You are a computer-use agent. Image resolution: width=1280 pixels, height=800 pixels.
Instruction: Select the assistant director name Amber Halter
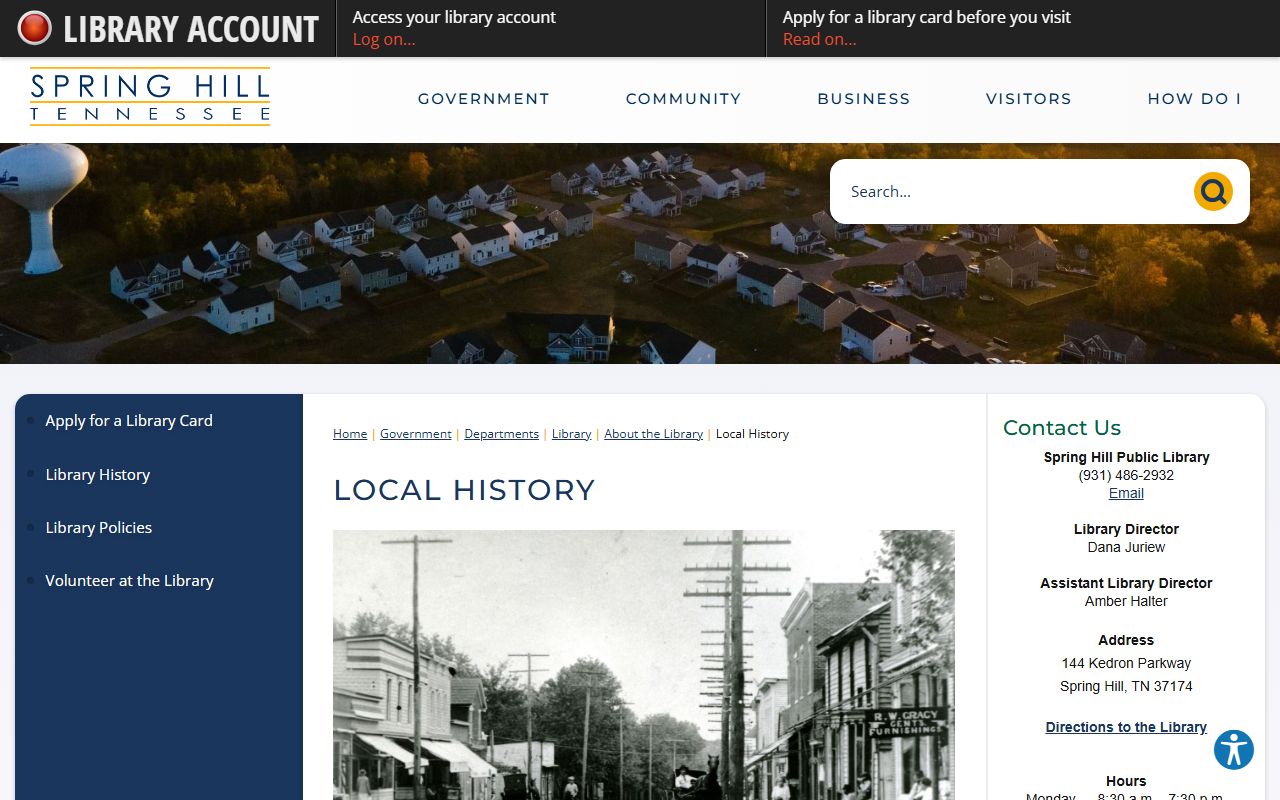click(1126, 601)
